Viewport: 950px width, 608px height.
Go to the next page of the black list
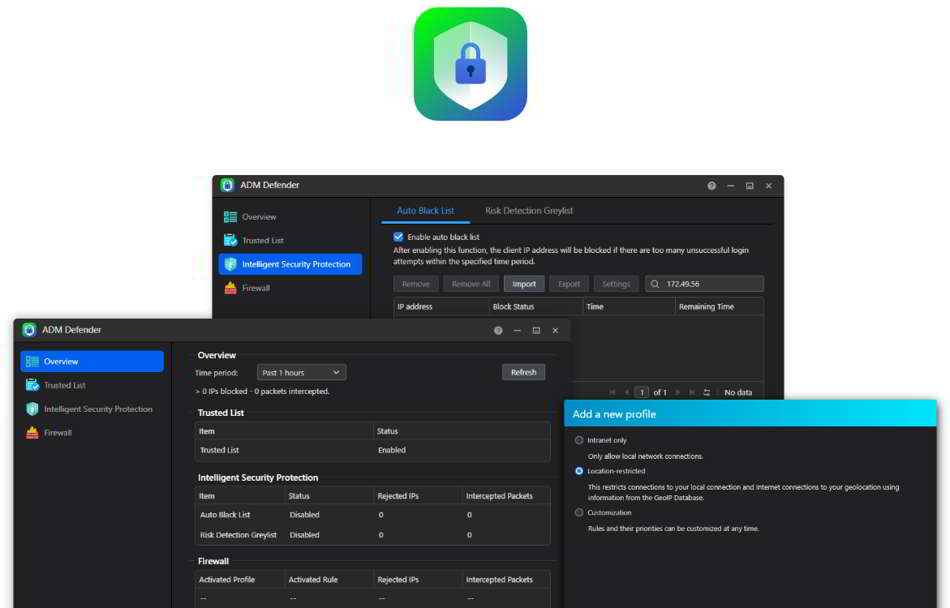click(677, 392)
